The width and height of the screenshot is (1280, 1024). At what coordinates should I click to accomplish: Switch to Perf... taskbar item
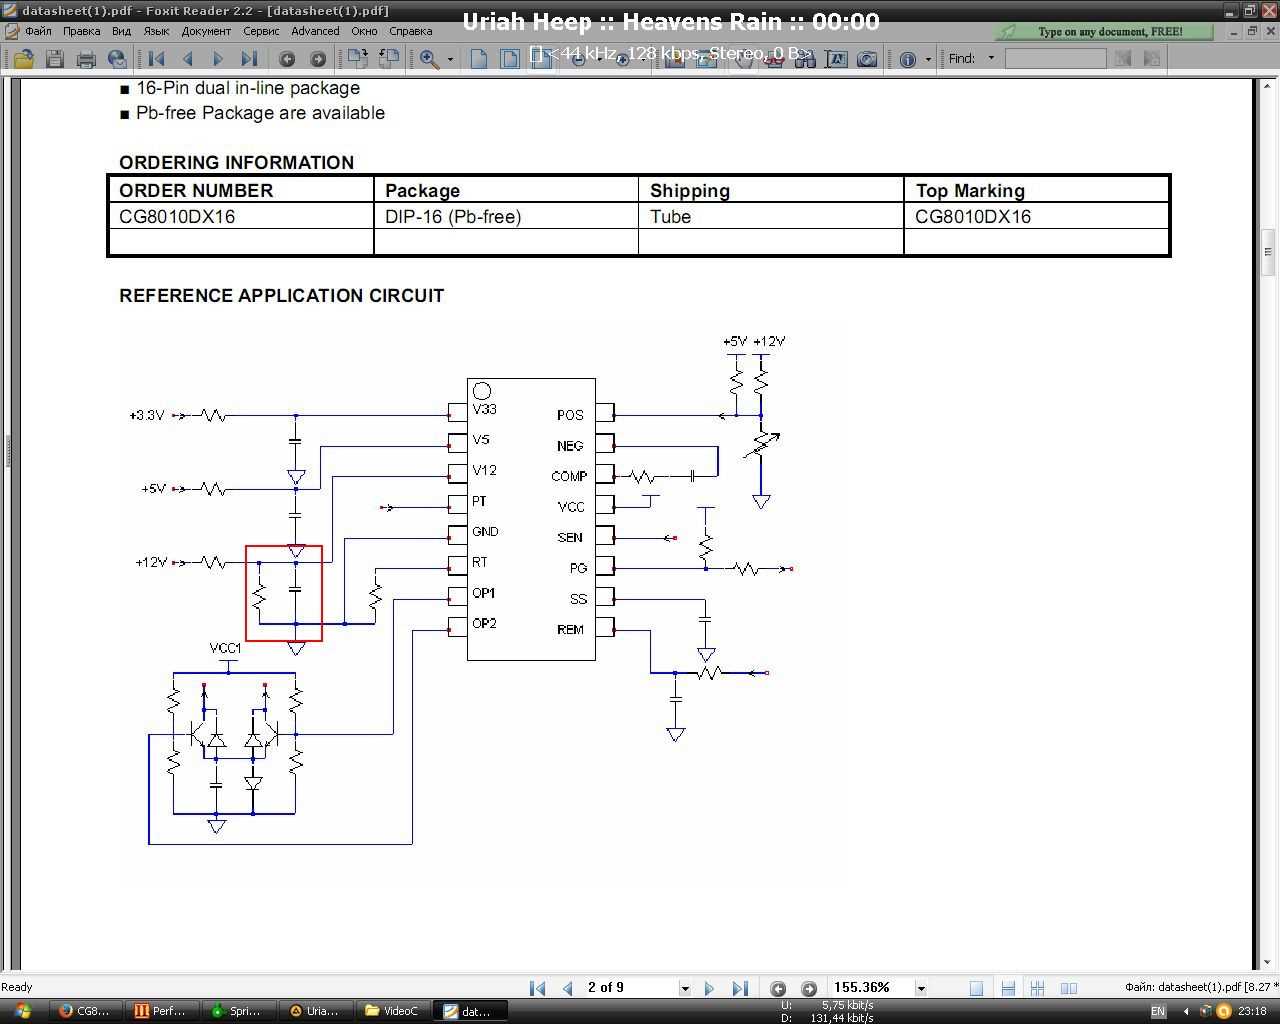click(160, 1011)
